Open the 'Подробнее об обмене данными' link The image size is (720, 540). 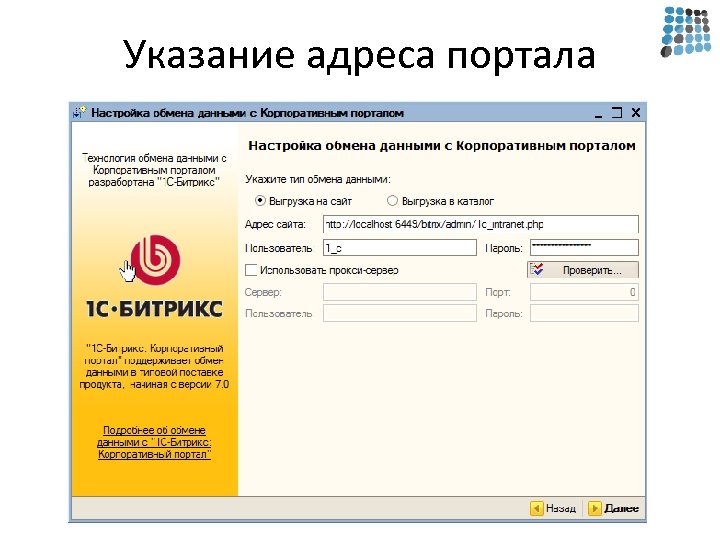(154, 442)
